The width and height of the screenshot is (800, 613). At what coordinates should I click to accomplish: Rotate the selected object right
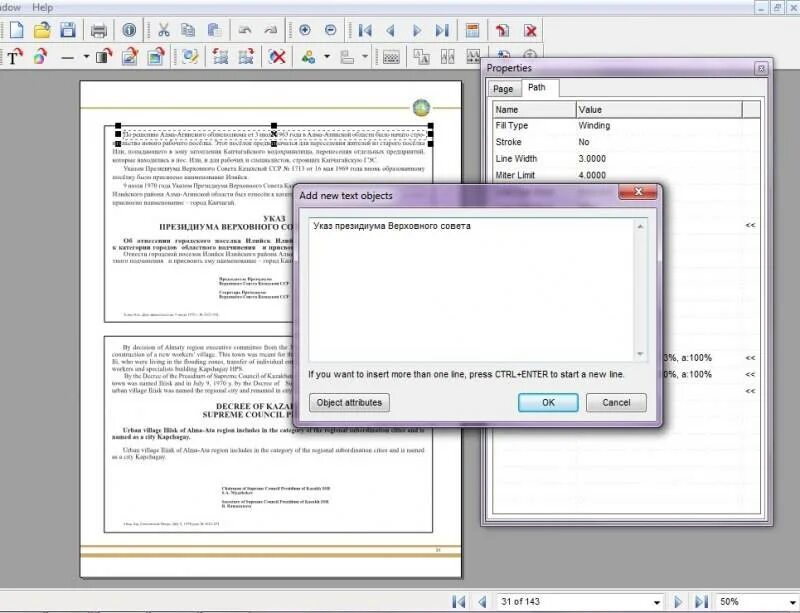click(246, 57)
